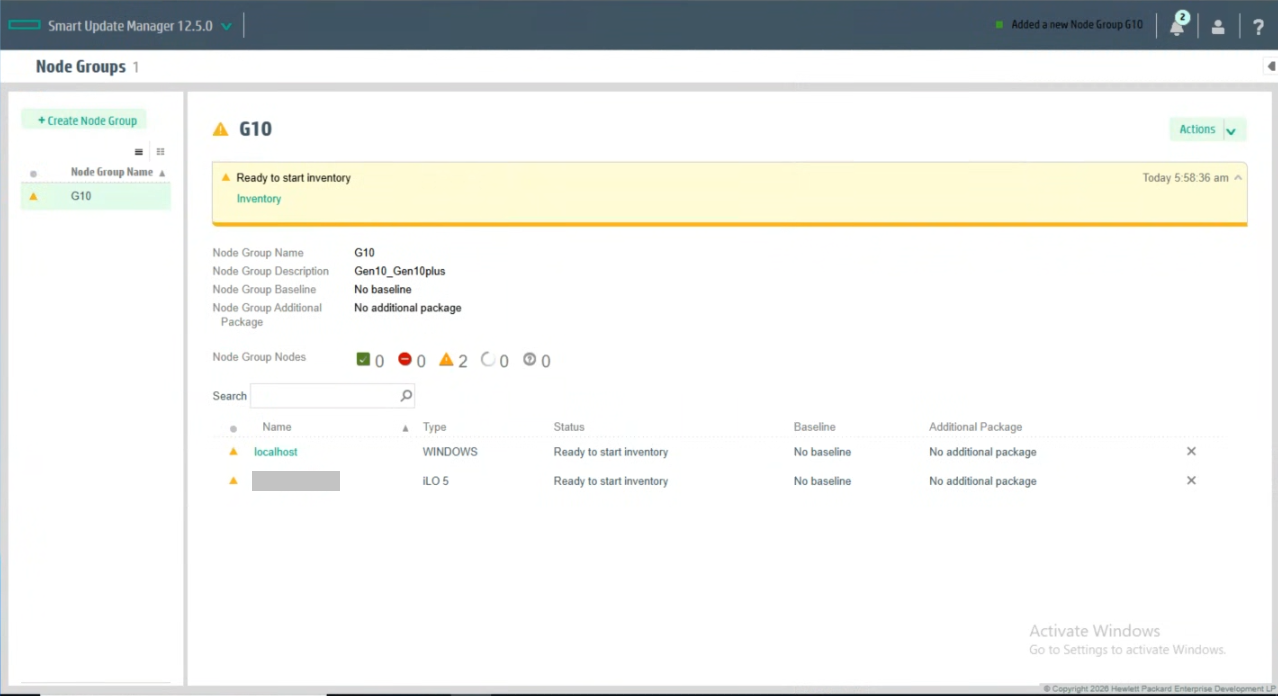Screen dimensions: 1278x696
Task: Click the WINDOWS type cell
Action: tap(450, 452)
